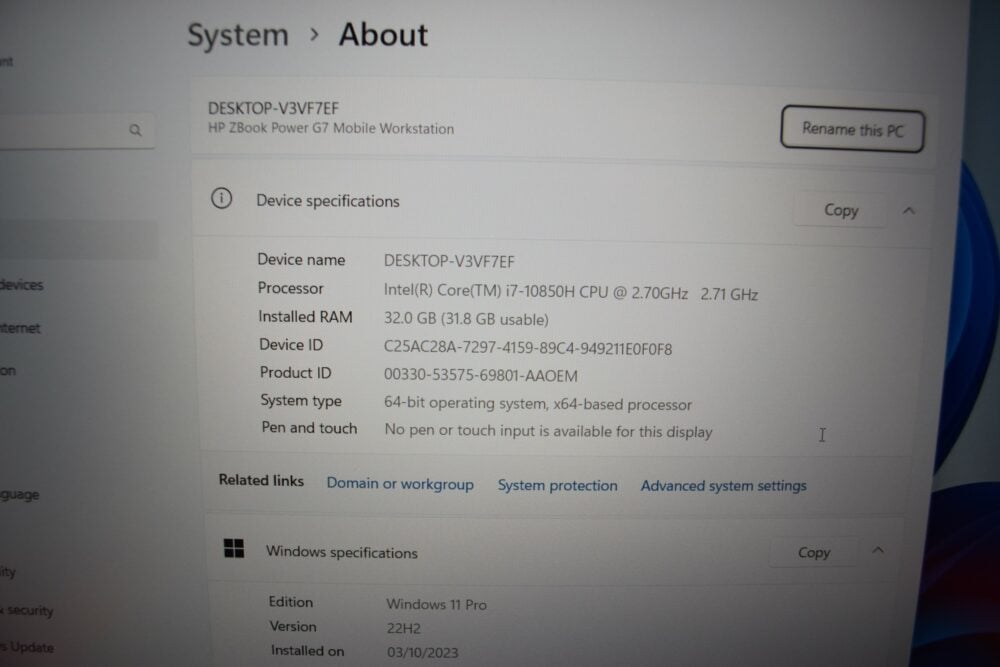Screen dimensions: 1000x667
Task: Rename this PC
Action: click(x=853, y=129)
